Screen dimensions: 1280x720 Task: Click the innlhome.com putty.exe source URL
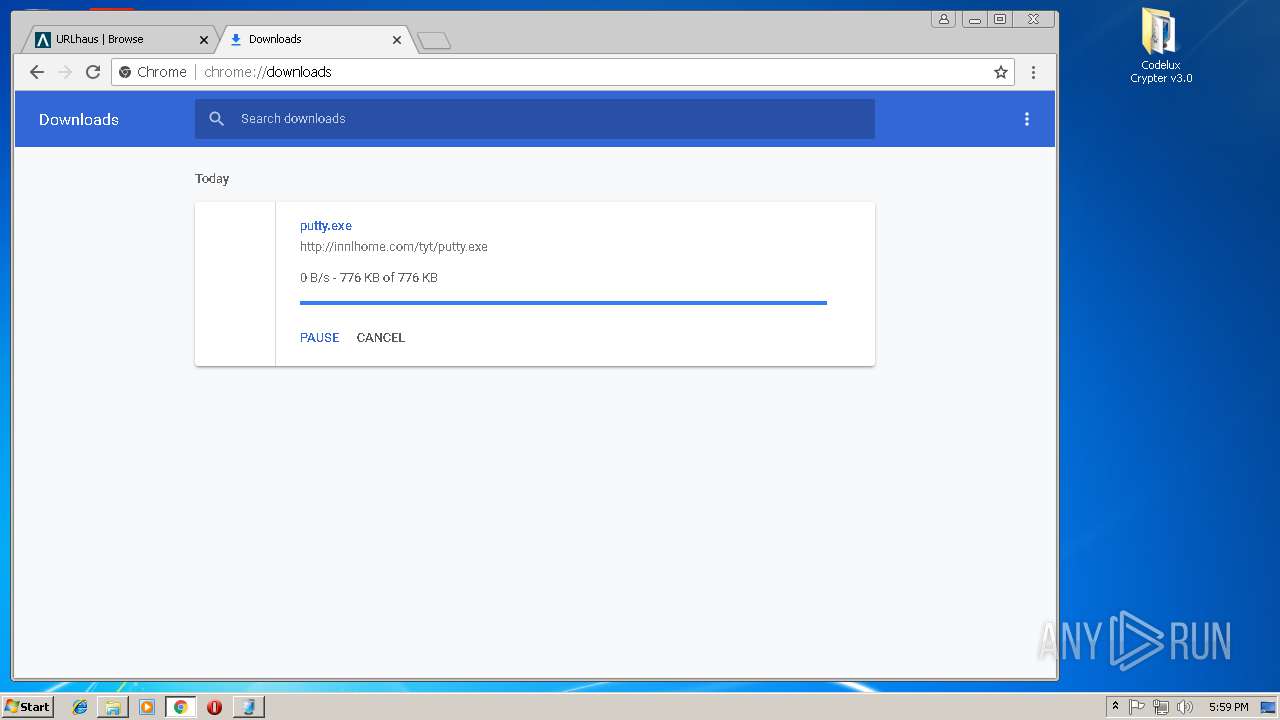394,247
